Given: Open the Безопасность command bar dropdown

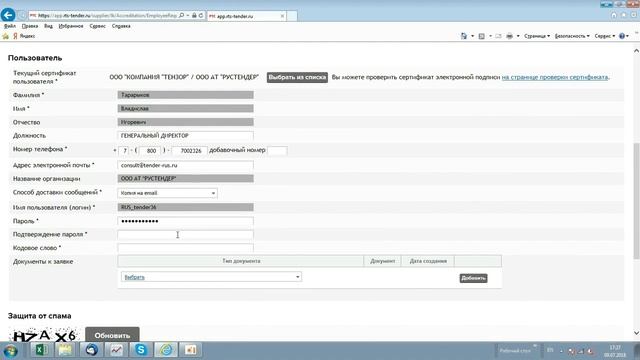Looking at the screenshot, I should pyautogui.click(x=572, y=36).
